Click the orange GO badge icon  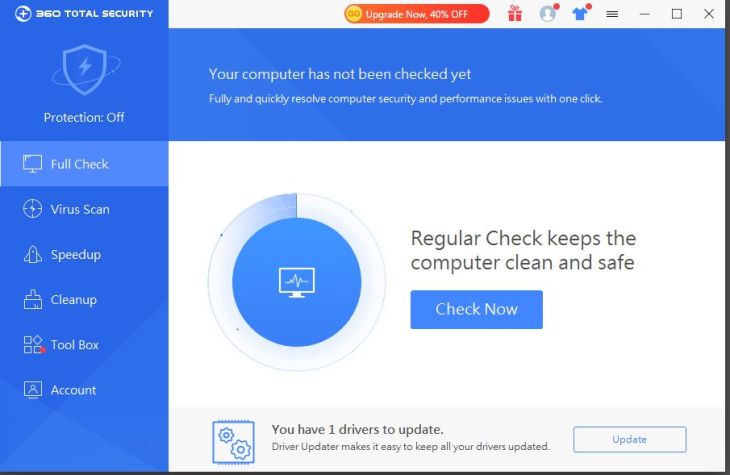[354, 14]
